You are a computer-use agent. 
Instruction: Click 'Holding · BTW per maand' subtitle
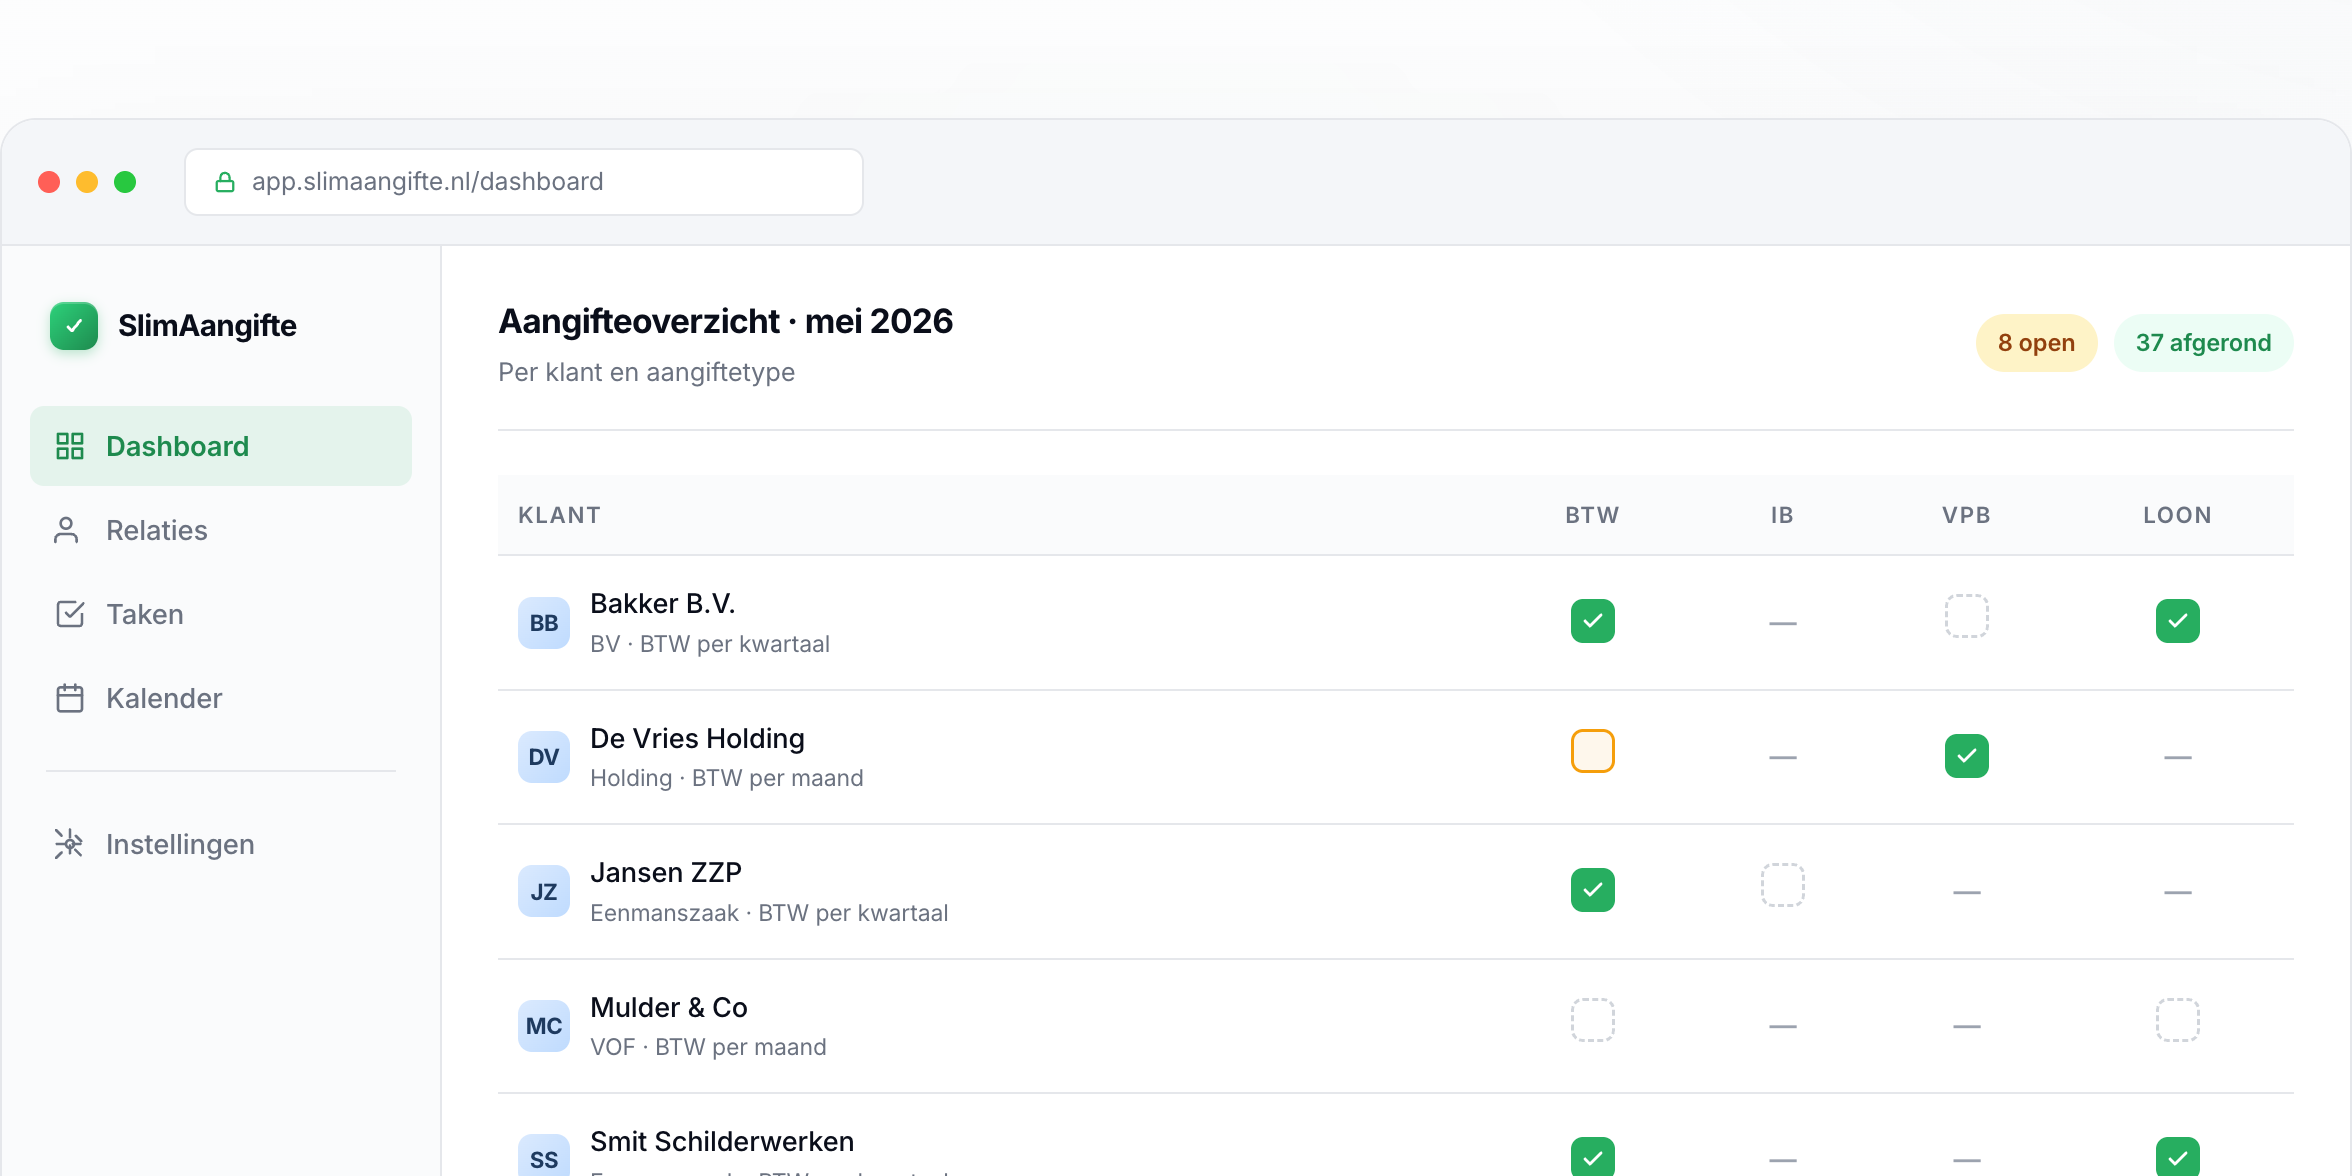727,778
